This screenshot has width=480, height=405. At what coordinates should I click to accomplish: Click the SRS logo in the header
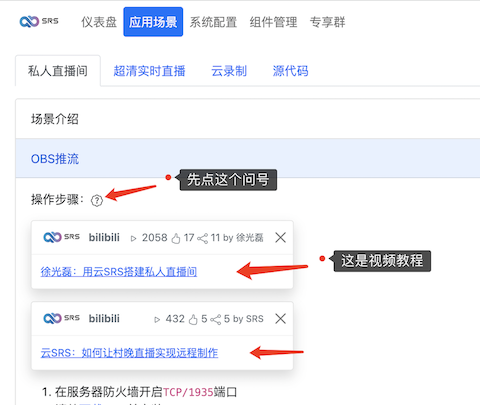point(39,22)
